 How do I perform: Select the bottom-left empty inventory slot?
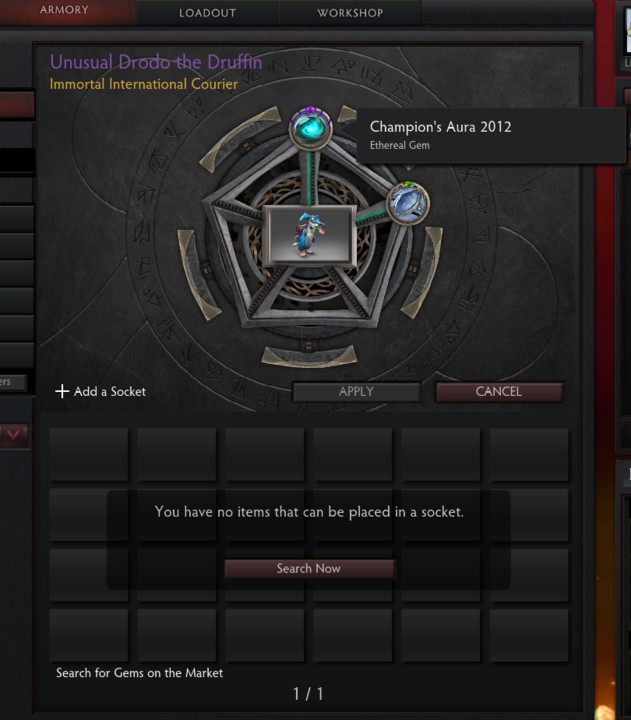[89, 635]
